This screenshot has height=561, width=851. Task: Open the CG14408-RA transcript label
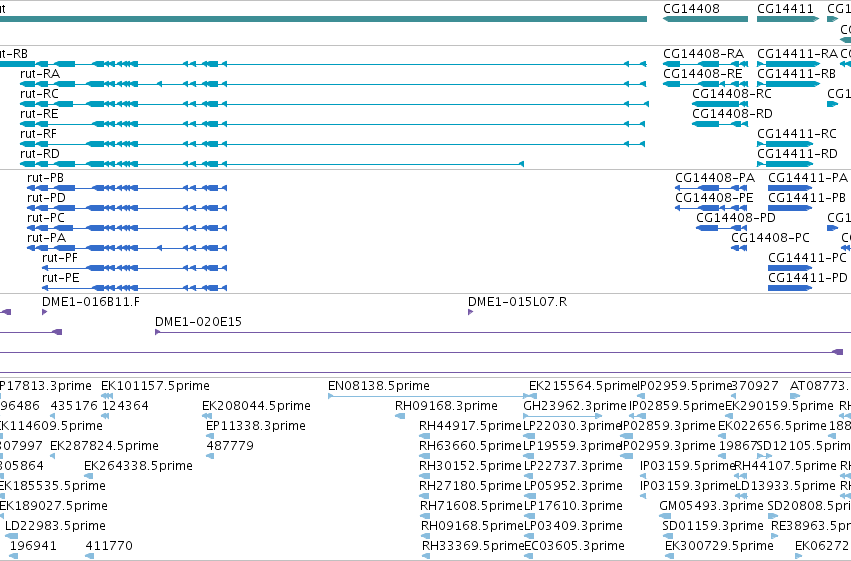click(x=703, y=54)
